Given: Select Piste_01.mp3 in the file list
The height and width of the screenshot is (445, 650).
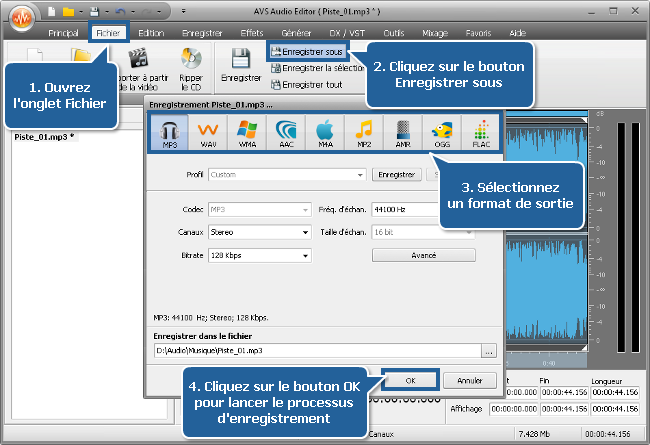Looking at the screenshot, I should pyautogui.click(x=44, y=137).
